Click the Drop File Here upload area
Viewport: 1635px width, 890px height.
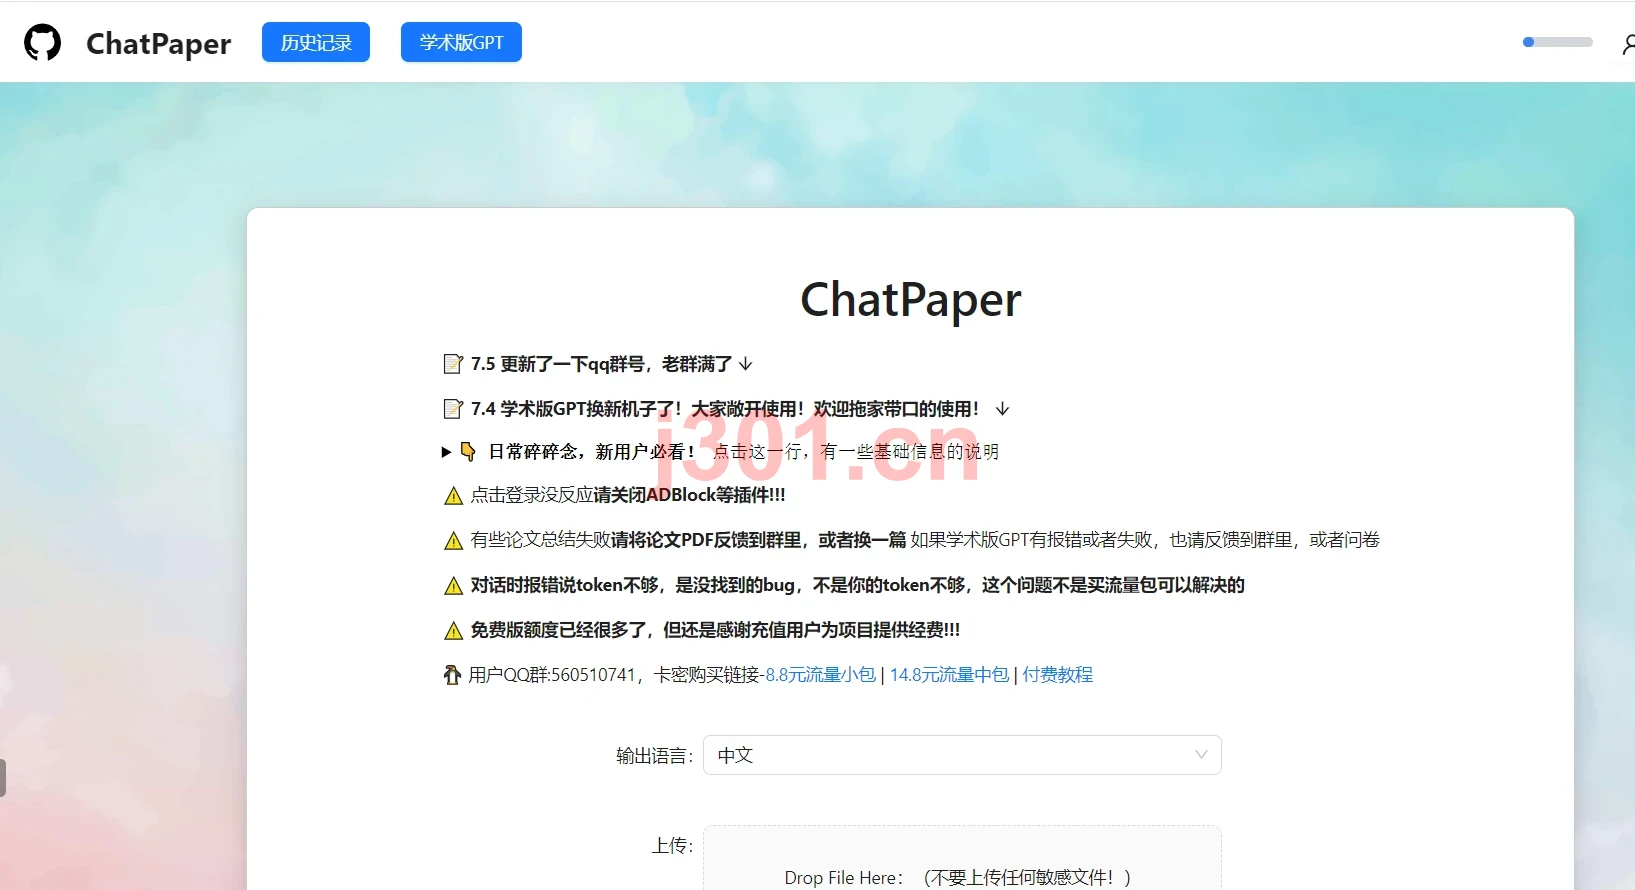click(x=962, y=858)
